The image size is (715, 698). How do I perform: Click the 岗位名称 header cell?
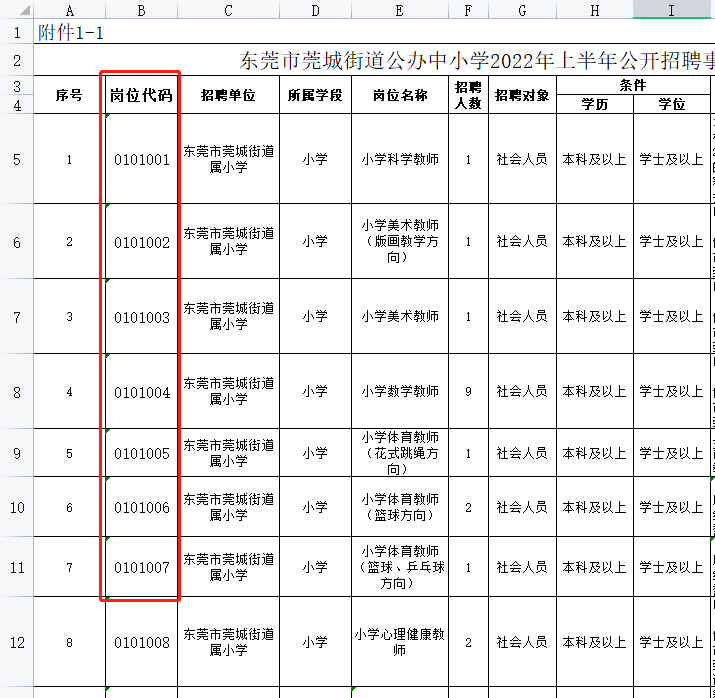[400, 96]
